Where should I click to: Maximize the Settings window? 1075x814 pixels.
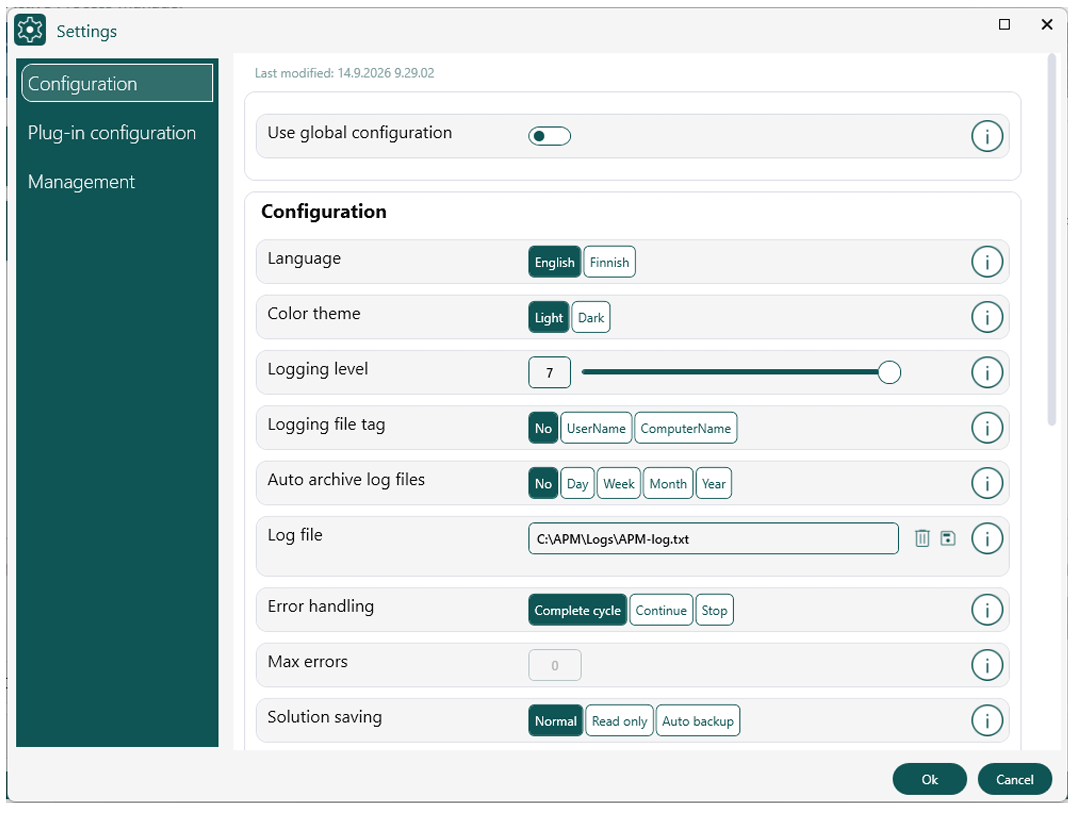point(1004,25)
